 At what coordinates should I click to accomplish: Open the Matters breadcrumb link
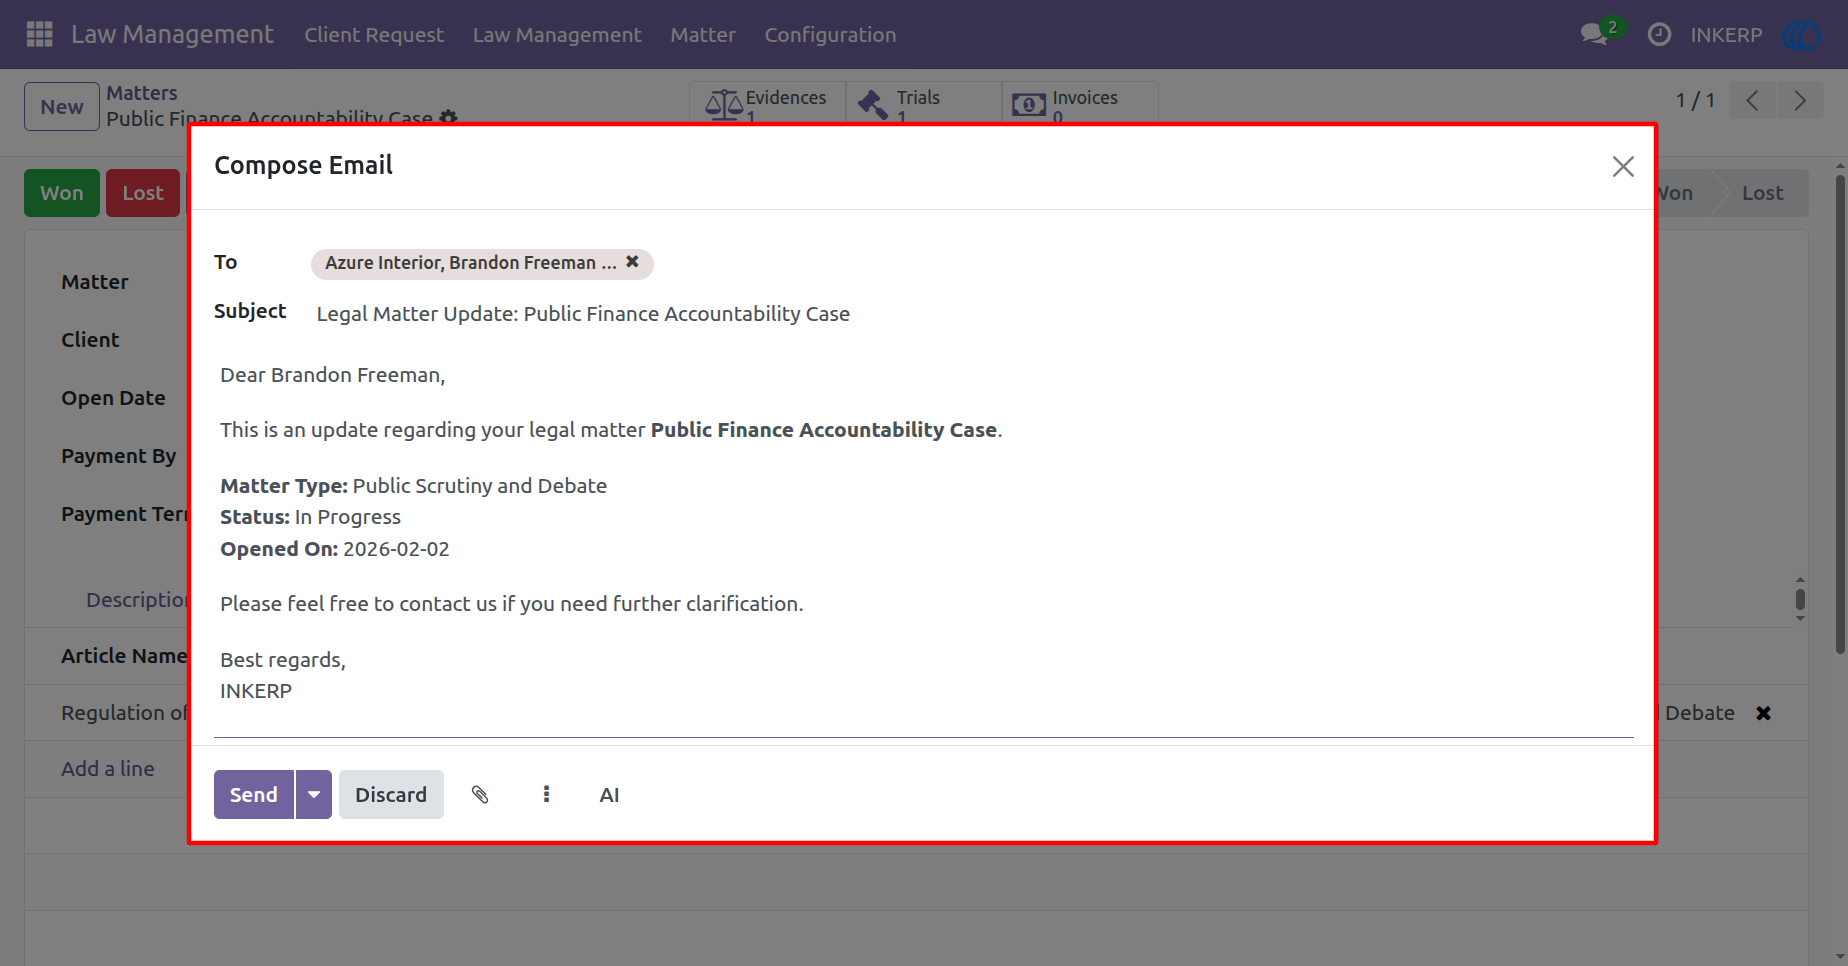coord(142,93)
